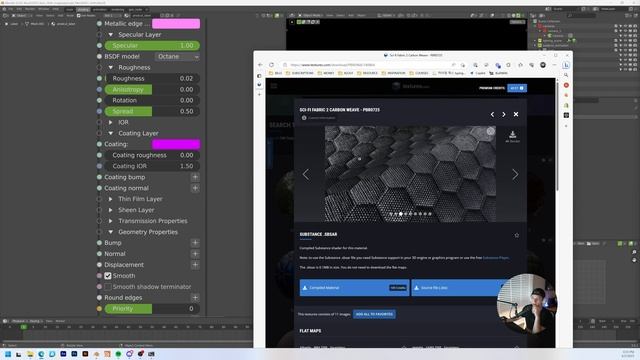The width and height of the screenshot is (640, 360).
Task: Enable the Smooth checkbox
Action: pos(108,276)
